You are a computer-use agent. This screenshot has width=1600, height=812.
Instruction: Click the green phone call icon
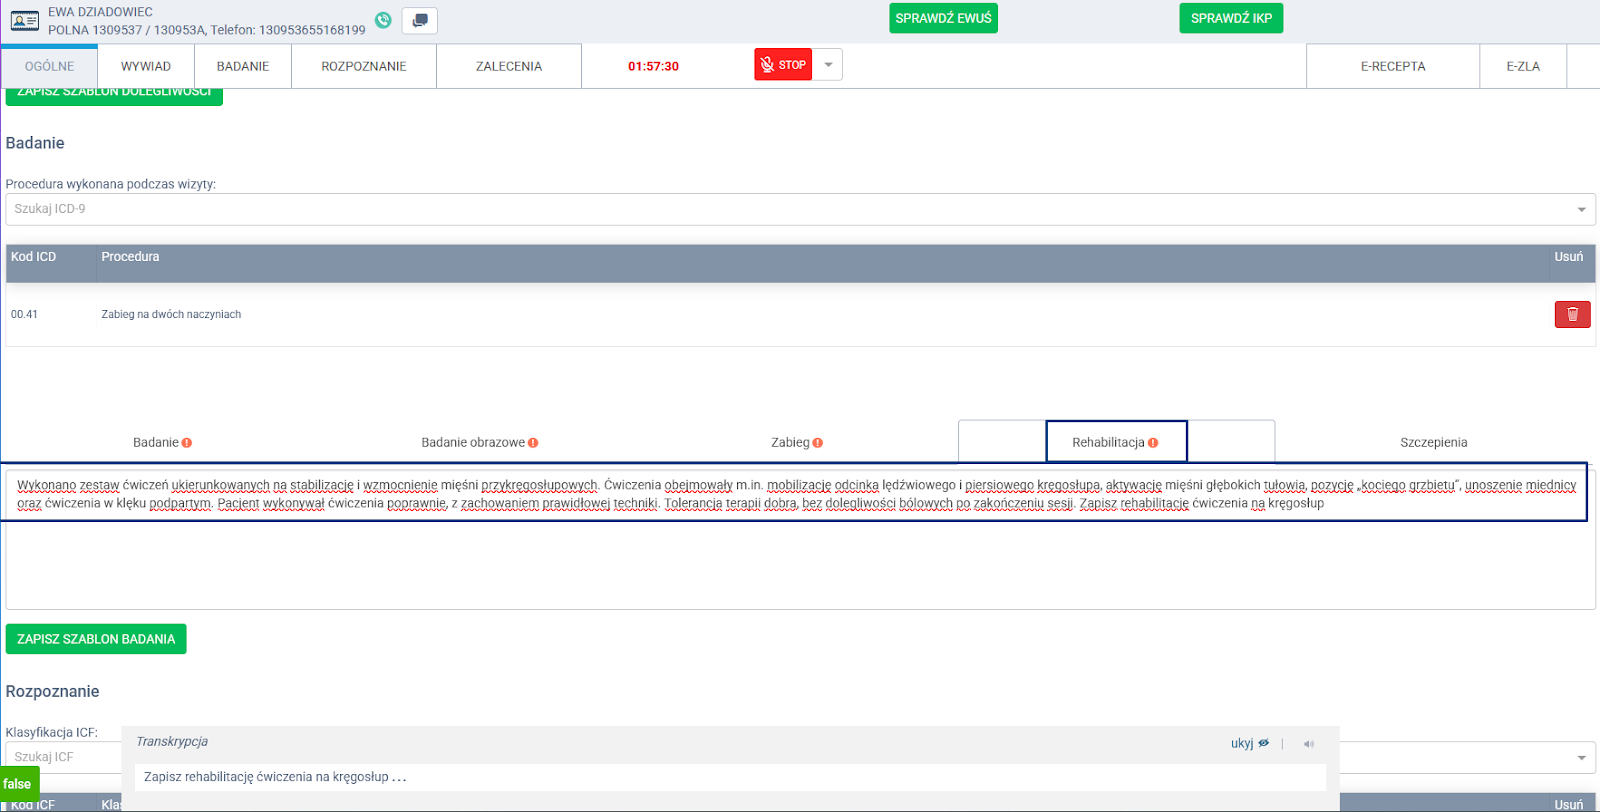coord(383,20)
